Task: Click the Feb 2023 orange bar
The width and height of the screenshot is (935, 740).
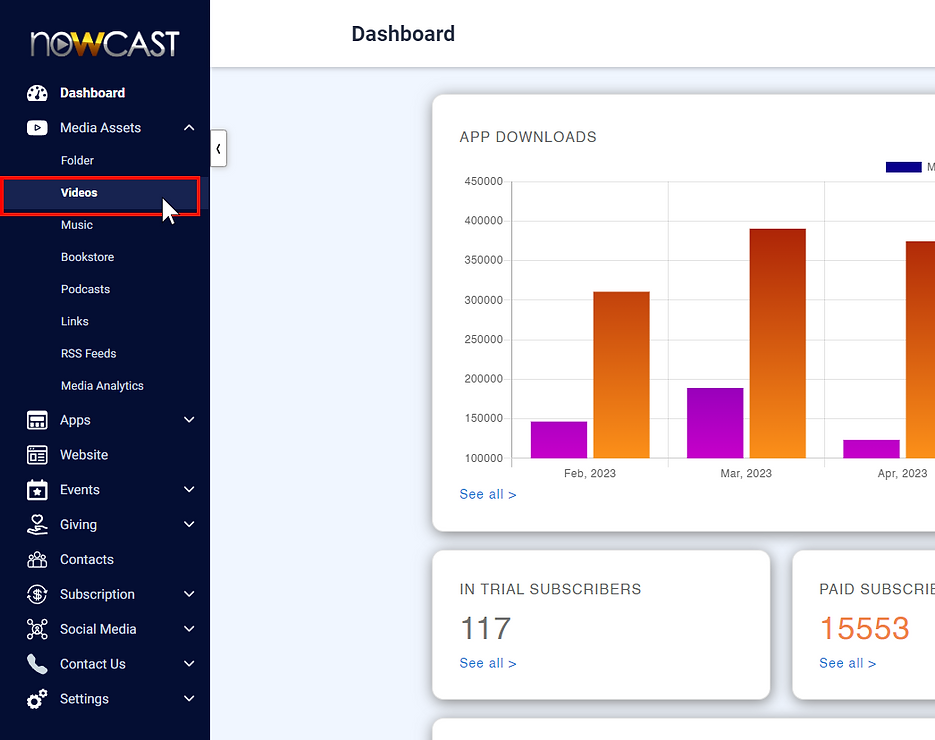Action: (621, 374)
